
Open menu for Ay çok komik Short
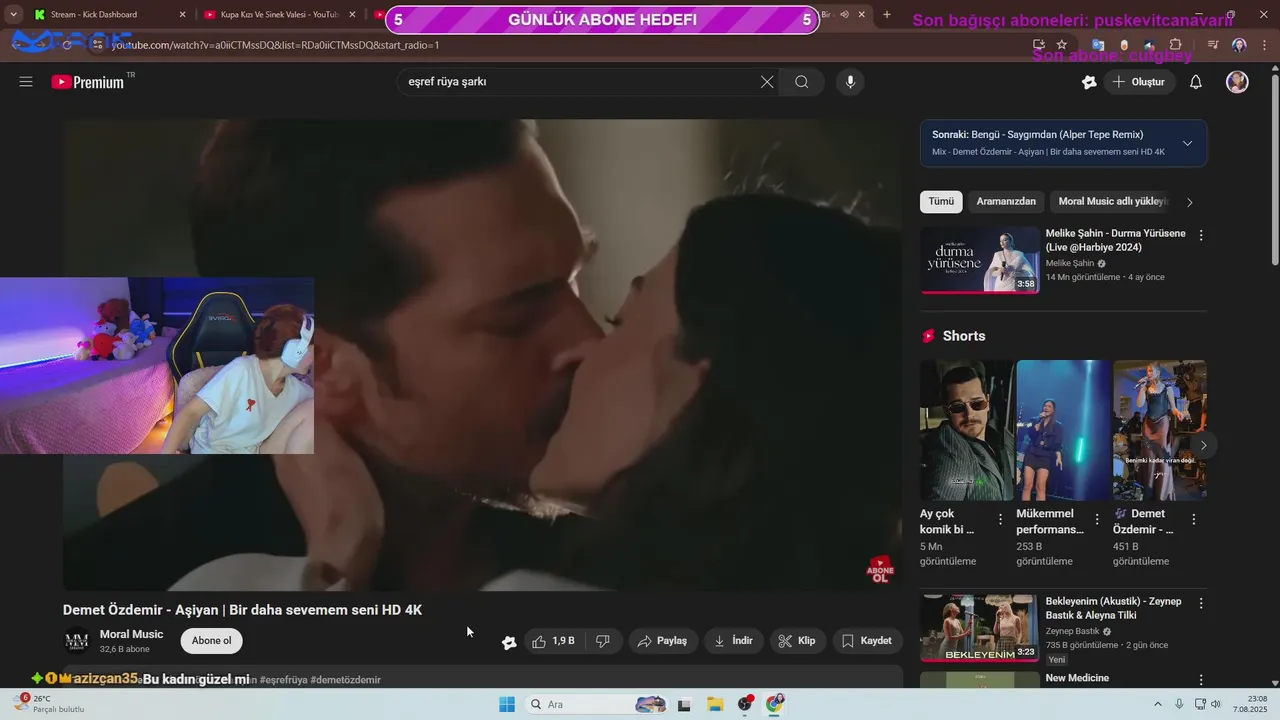1000,520
